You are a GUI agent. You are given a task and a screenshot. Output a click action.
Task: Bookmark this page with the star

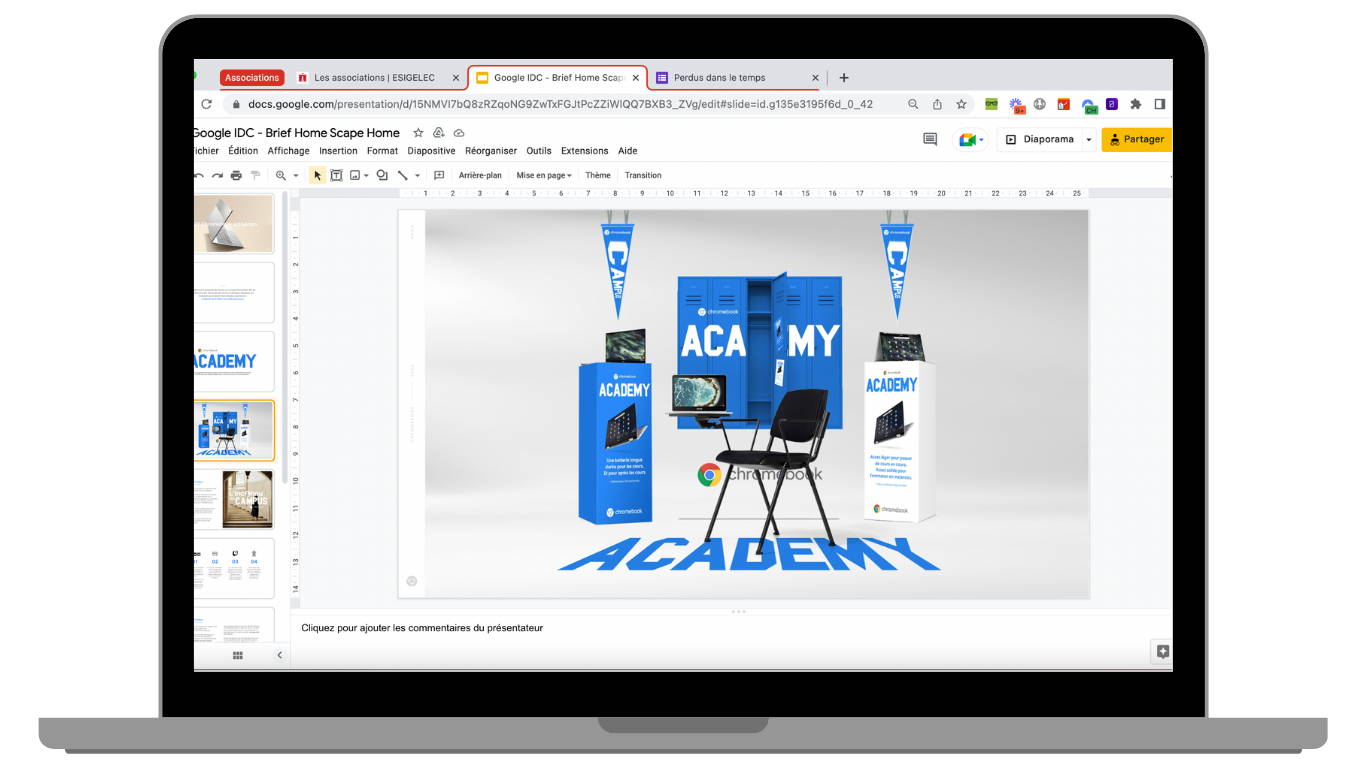961,104
